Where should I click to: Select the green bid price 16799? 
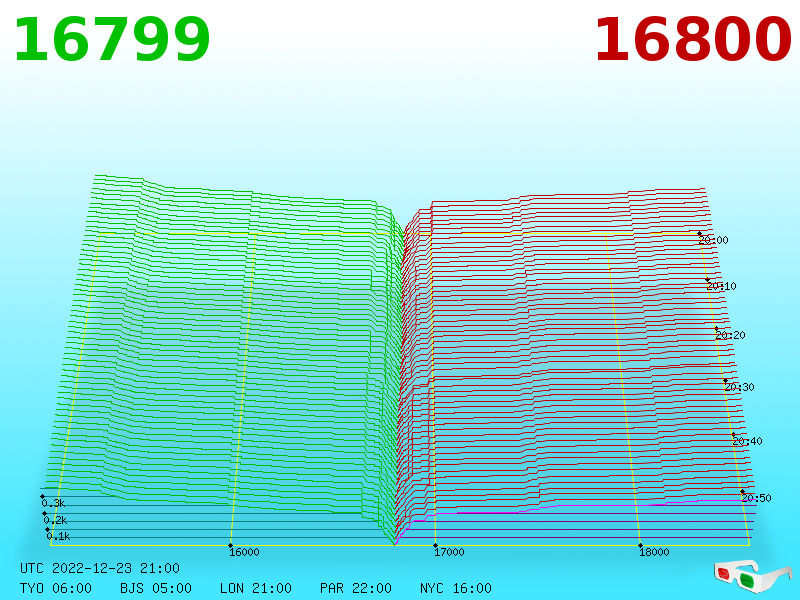(x=112, y=40)
